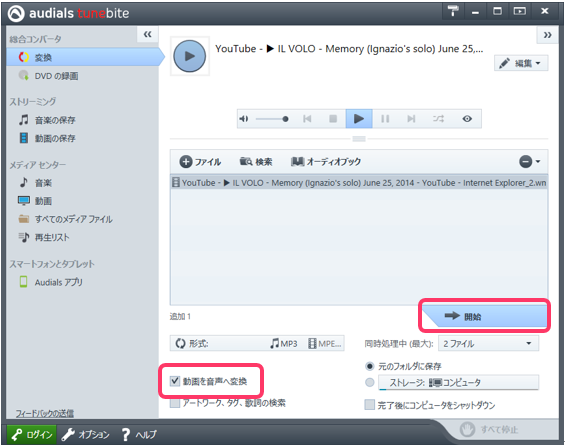Collapse the sidebar with double chevron
Screen dimensions: 565x447
[148, 35]
